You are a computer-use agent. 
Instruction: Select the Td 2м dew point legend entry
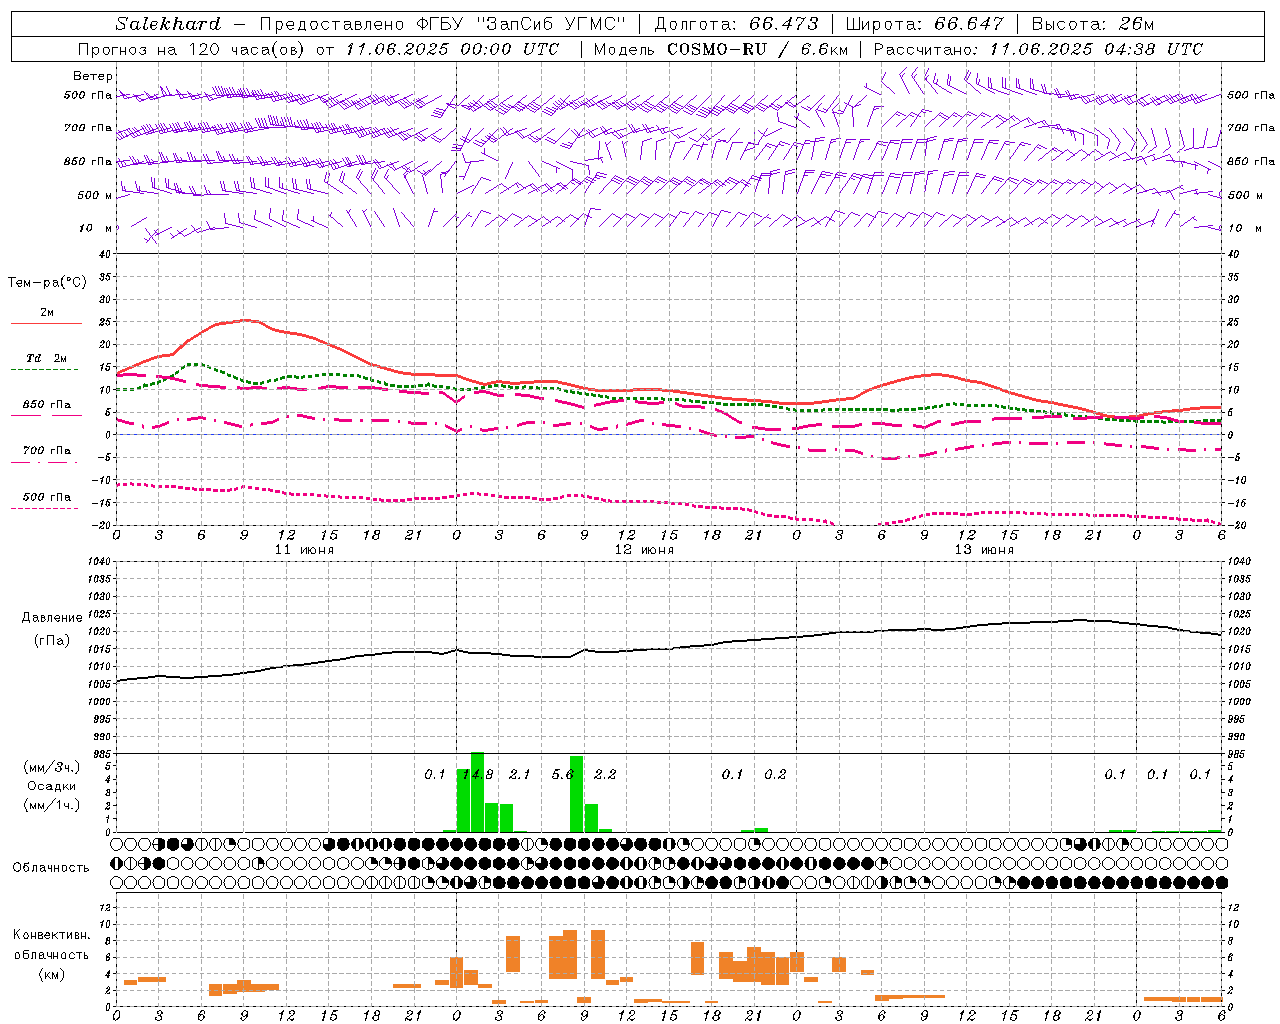tap(47, 358)
